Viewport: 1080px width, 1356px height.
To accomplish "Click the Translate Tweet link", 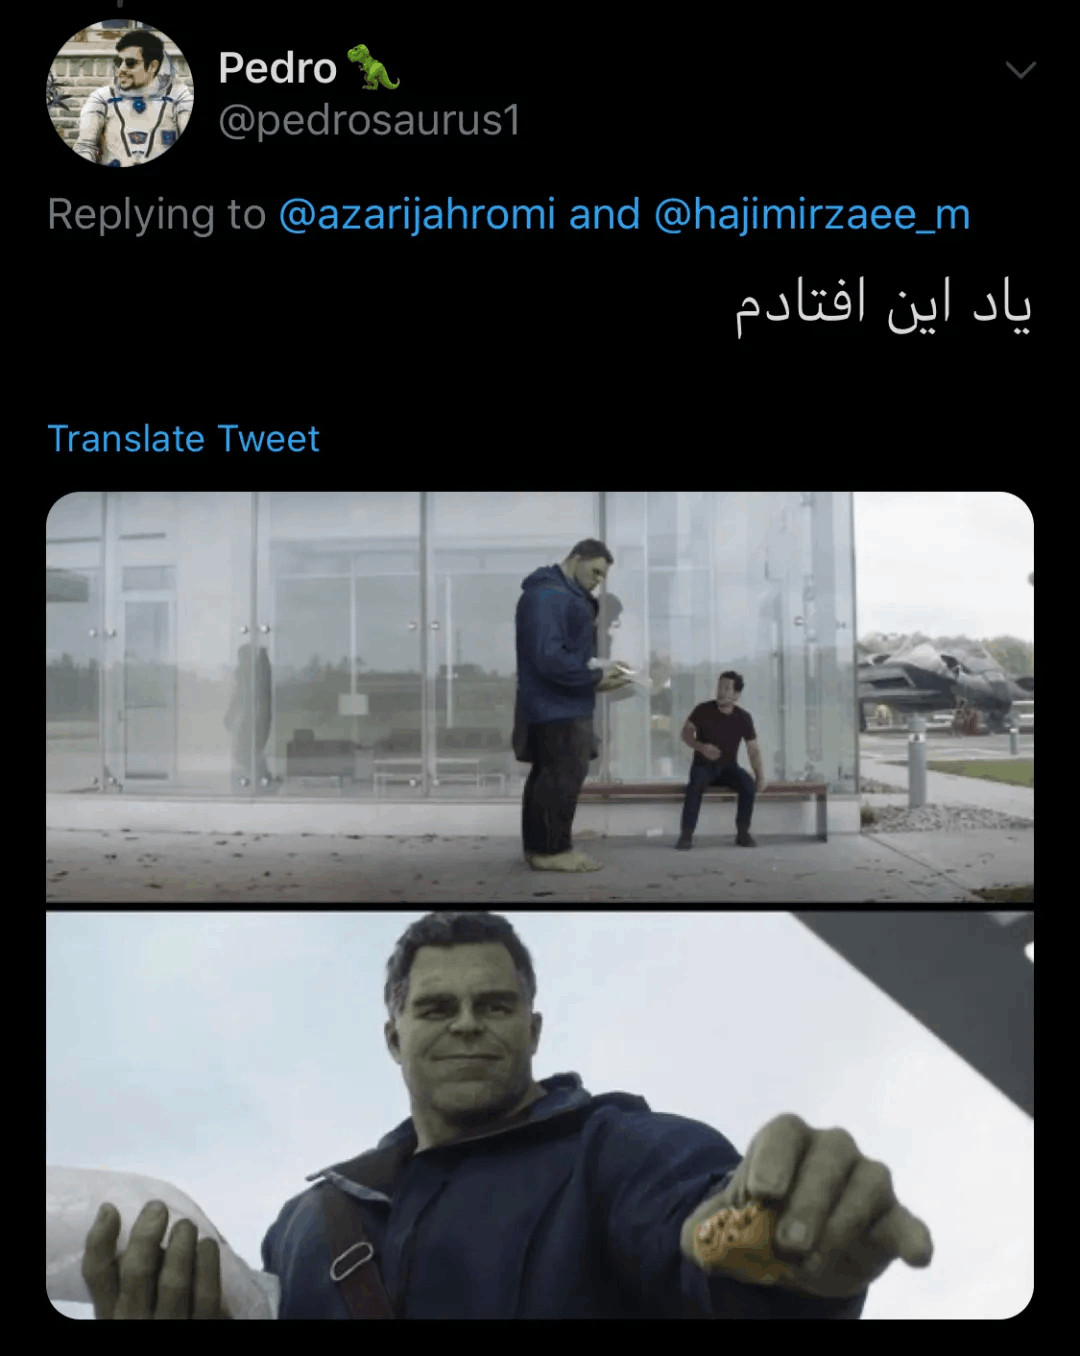I will (184, 438).
